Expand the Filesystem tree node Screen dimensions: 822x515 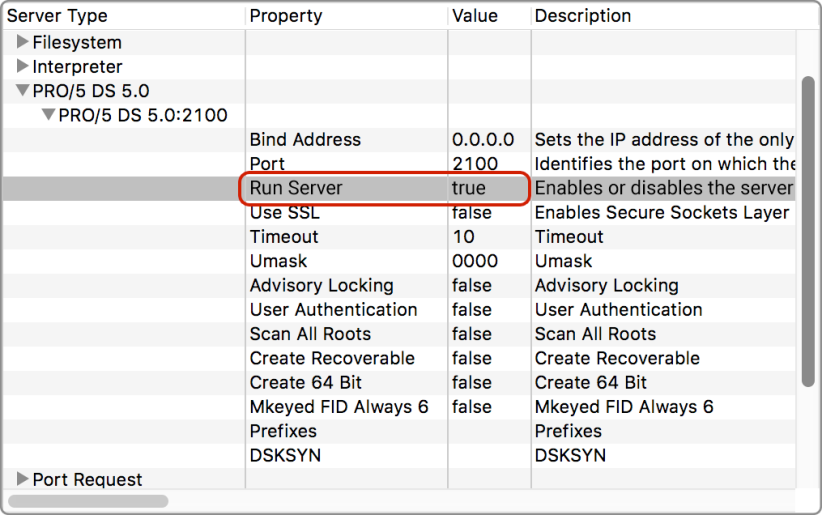22,41
